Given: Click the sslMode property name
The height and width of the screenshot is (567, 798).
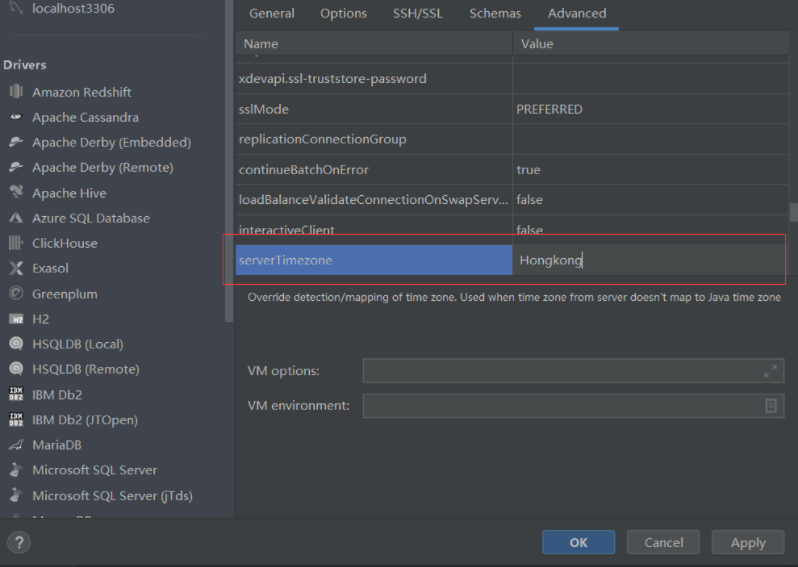Looking at the screenshot, I should 264,109.
